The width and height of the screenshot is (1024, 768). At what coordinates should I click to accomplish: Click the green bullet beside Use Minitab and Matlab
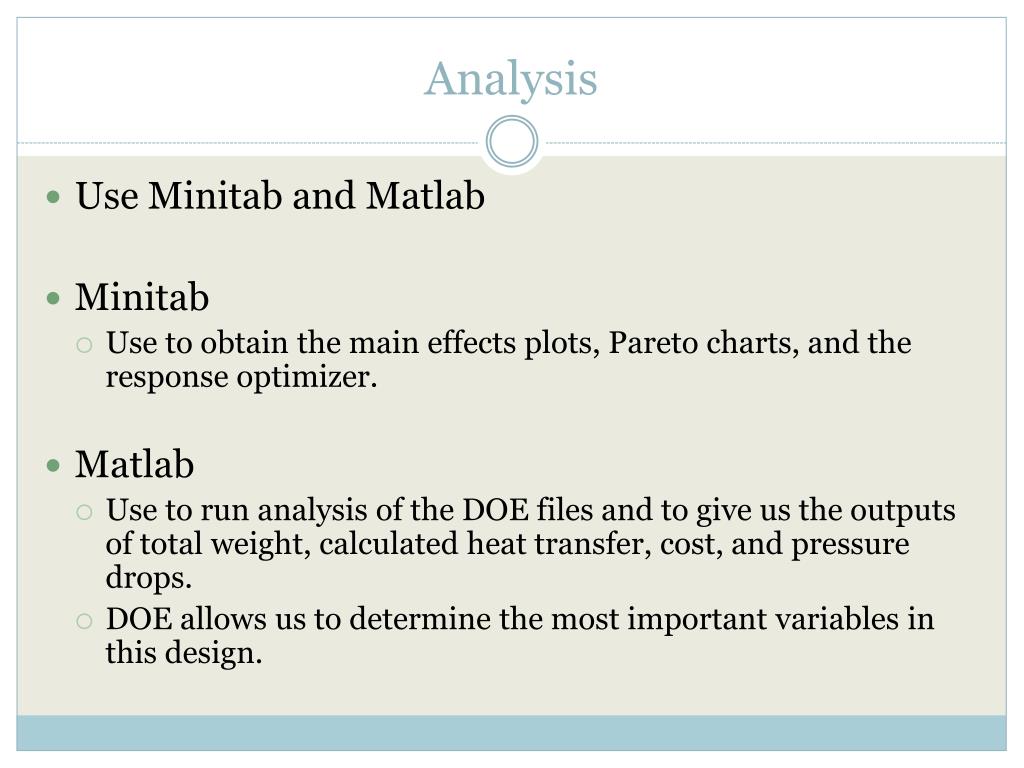(x=54, y=197)
